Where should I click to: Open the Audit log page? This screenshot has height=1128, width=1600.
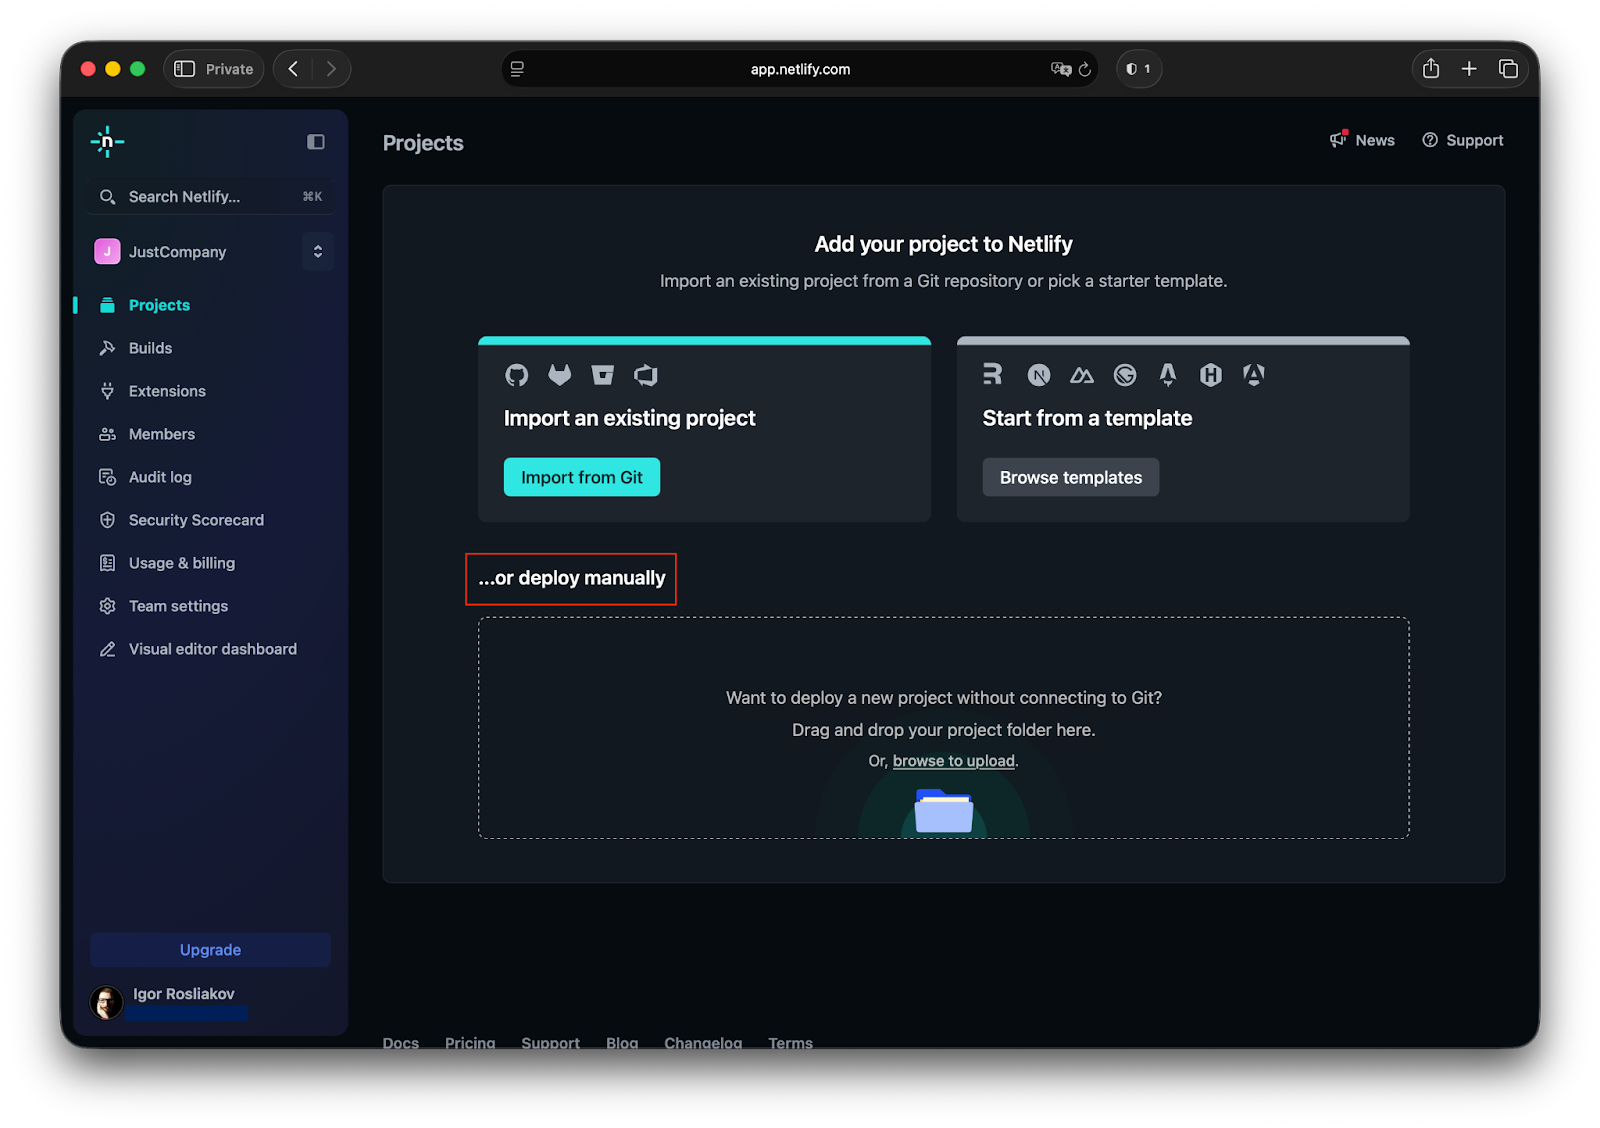pos(160,477)
